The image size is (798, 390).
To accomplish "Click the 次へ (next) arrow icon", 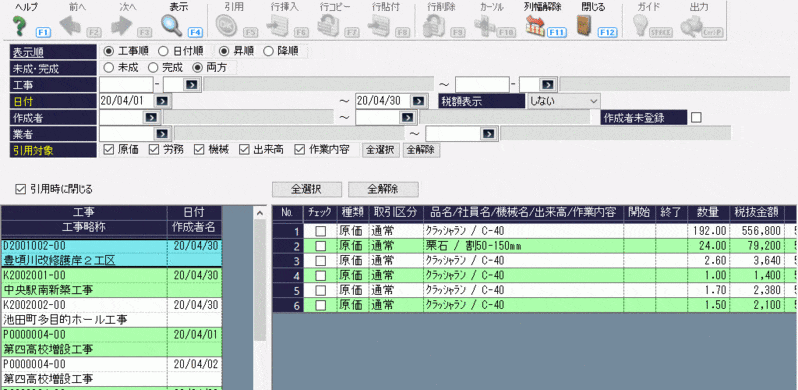I will (x=122, y=25).
